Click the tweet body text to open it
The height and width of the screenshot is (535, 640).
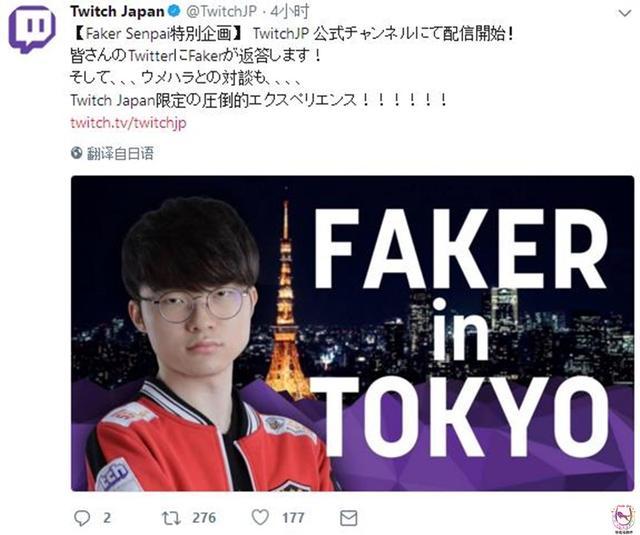291,67
